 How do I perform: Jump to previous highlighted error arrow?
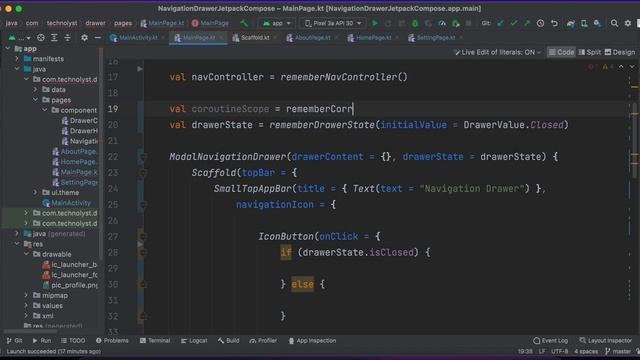pos(621,67)
